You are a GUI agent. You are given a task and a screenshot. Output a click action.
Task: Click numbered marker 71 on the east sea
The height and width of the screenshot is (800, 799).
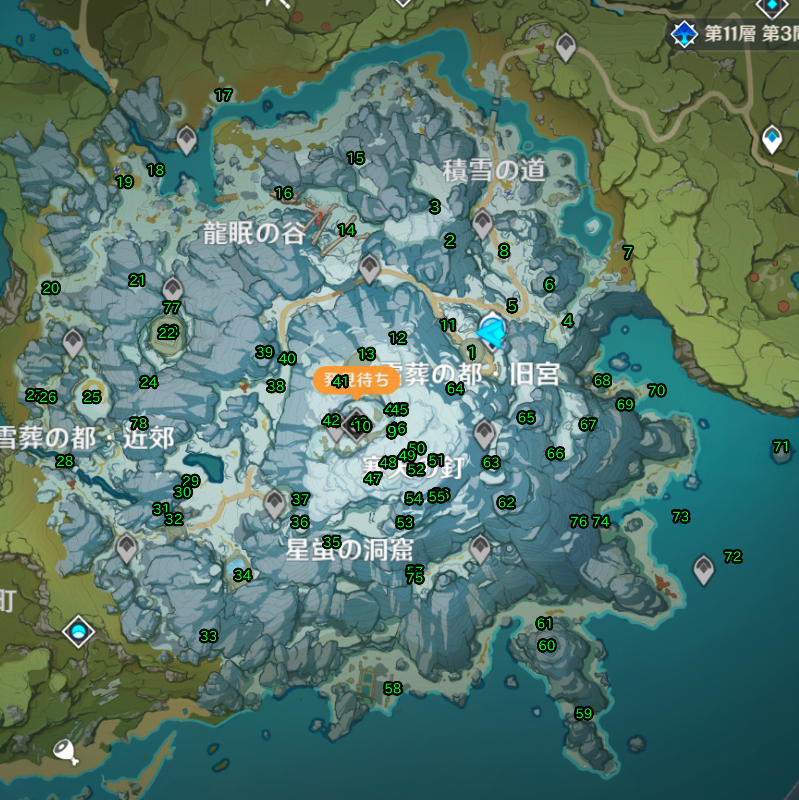click(x=780, y=446)
